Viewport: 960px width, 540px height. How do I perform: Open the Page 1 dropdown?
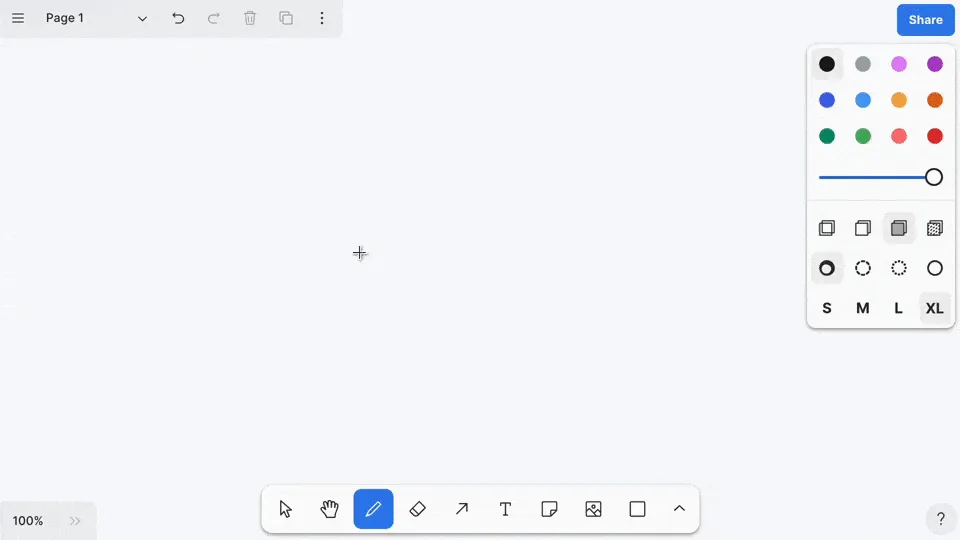click(96, 18)
